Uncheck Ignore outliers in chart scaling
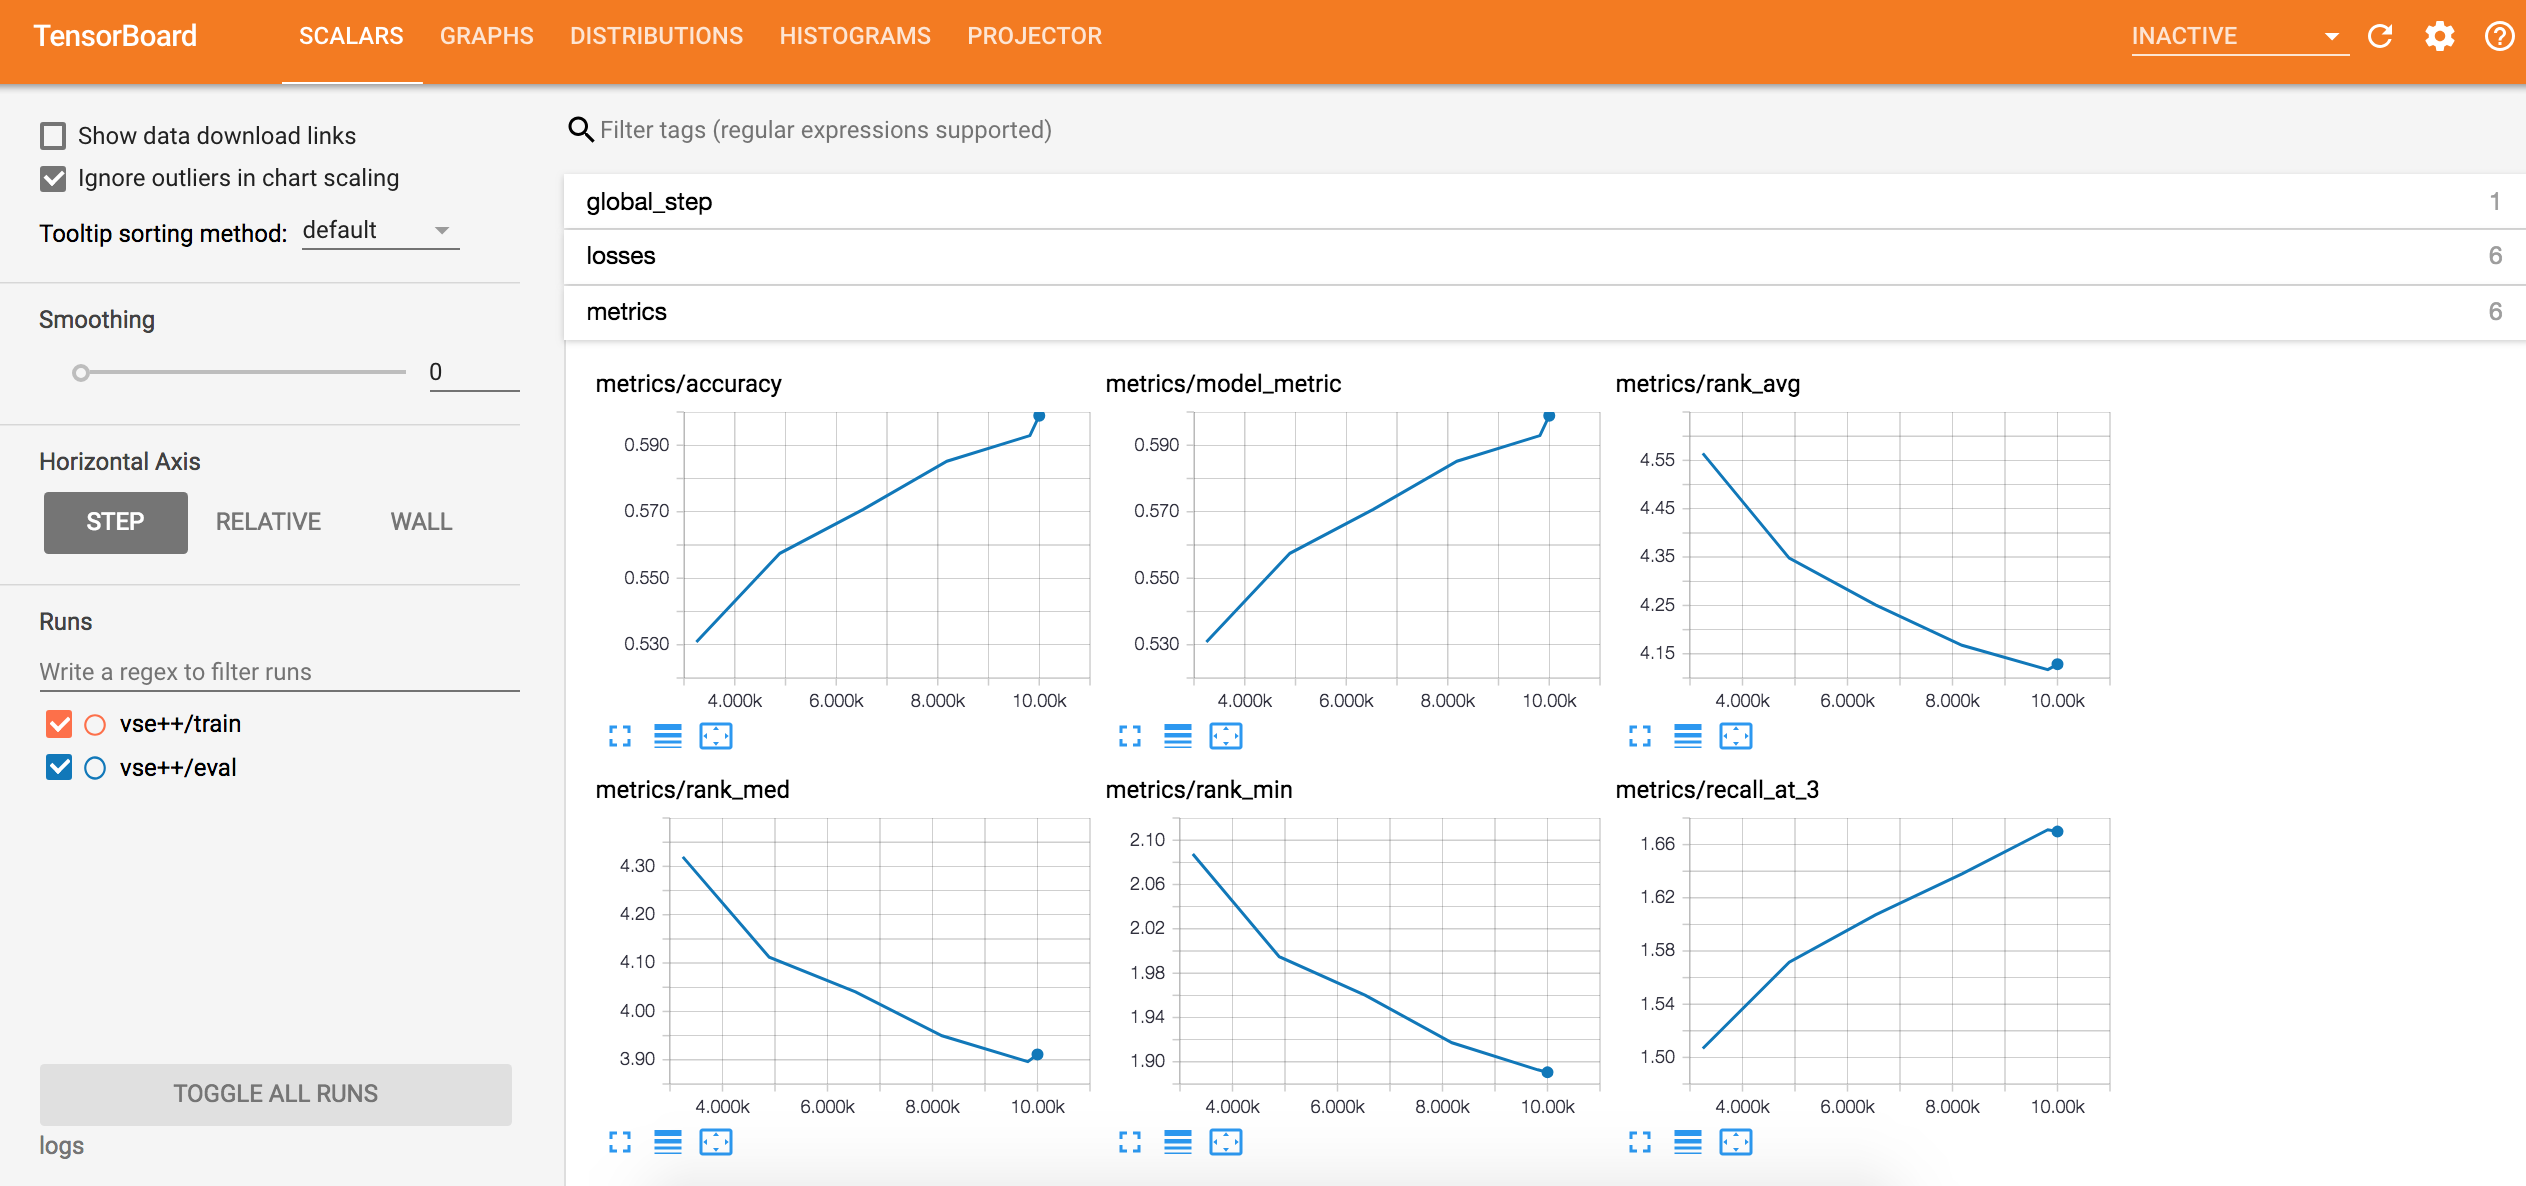2526x1186 pixels. coord(53,179)
